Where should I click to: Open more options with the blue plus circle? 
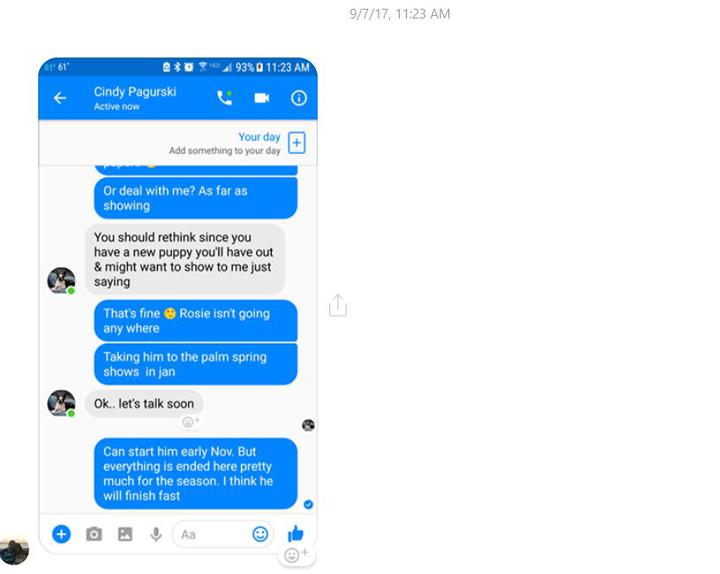[62, 534]
